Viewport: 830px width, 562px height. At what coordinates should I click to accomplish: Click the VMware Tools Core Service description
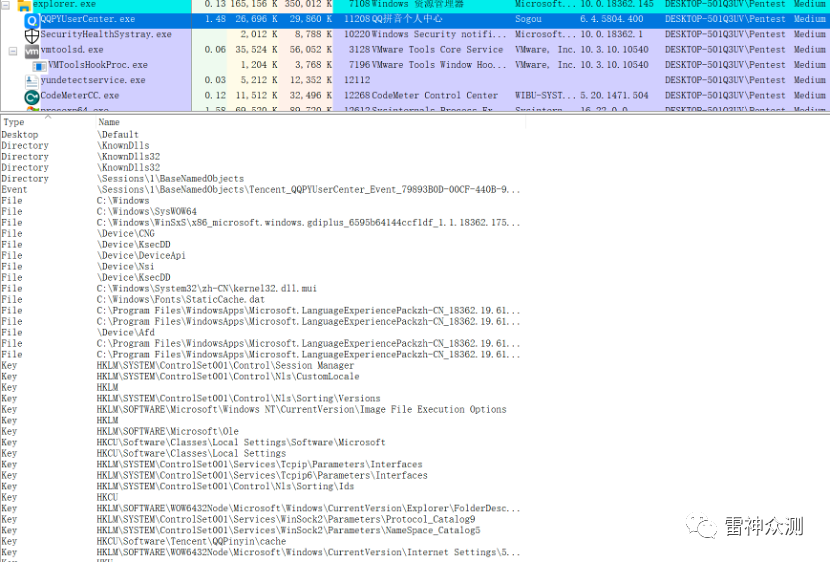tap(437, 50)
